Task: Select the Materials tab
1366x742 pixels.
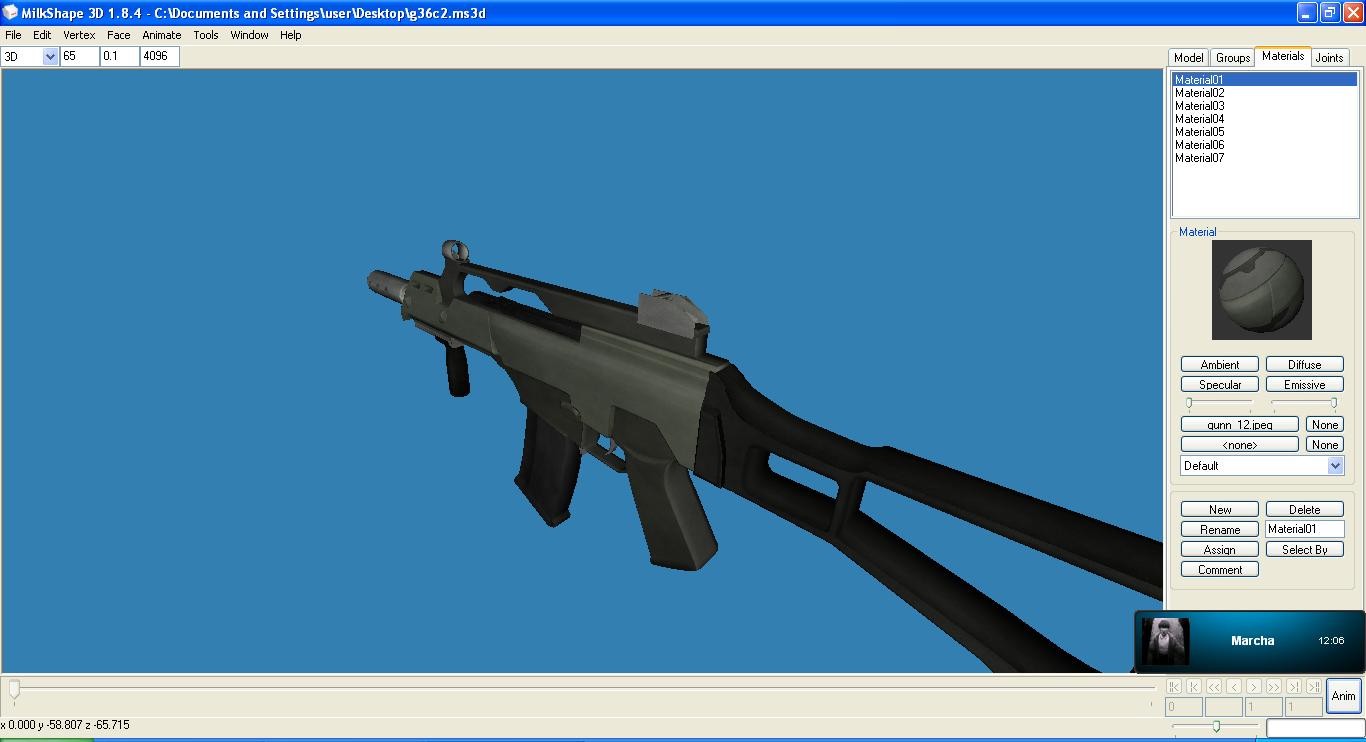Action: [1283, 56]
